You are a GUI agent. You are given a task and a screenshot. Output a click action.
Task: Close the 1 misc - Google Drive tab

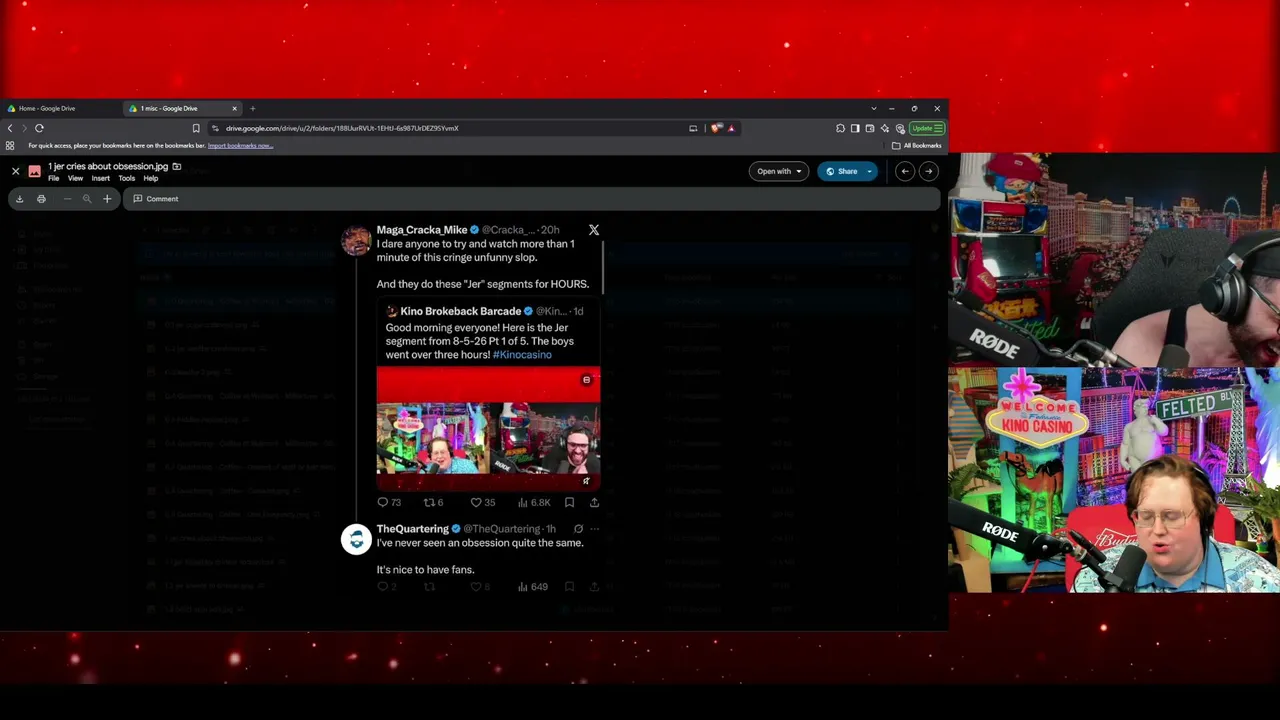click(235, 108)
